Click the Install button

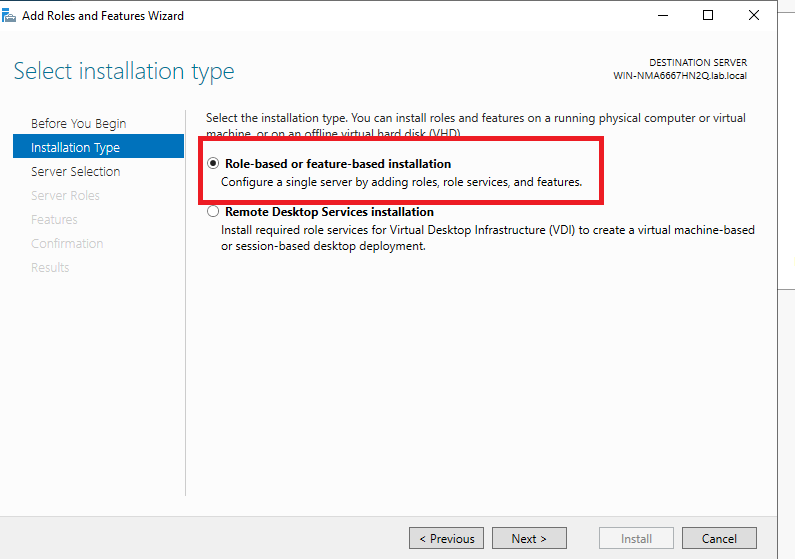(636, 538)
